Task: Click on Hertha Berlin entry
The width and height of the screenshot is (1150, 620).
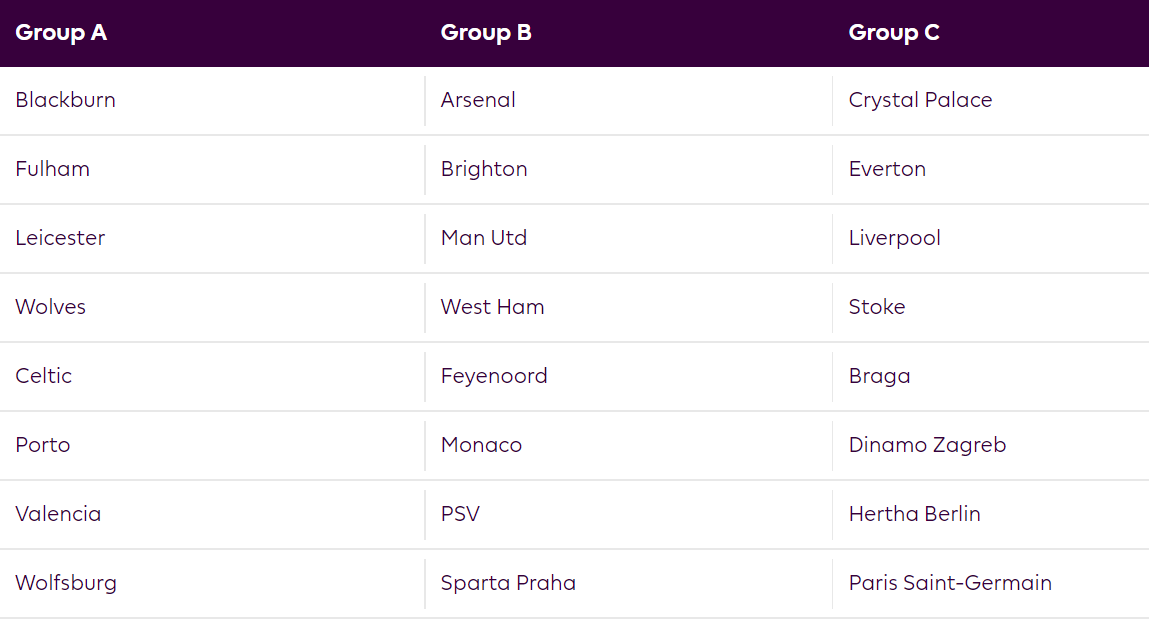Action: coord(915,514)
